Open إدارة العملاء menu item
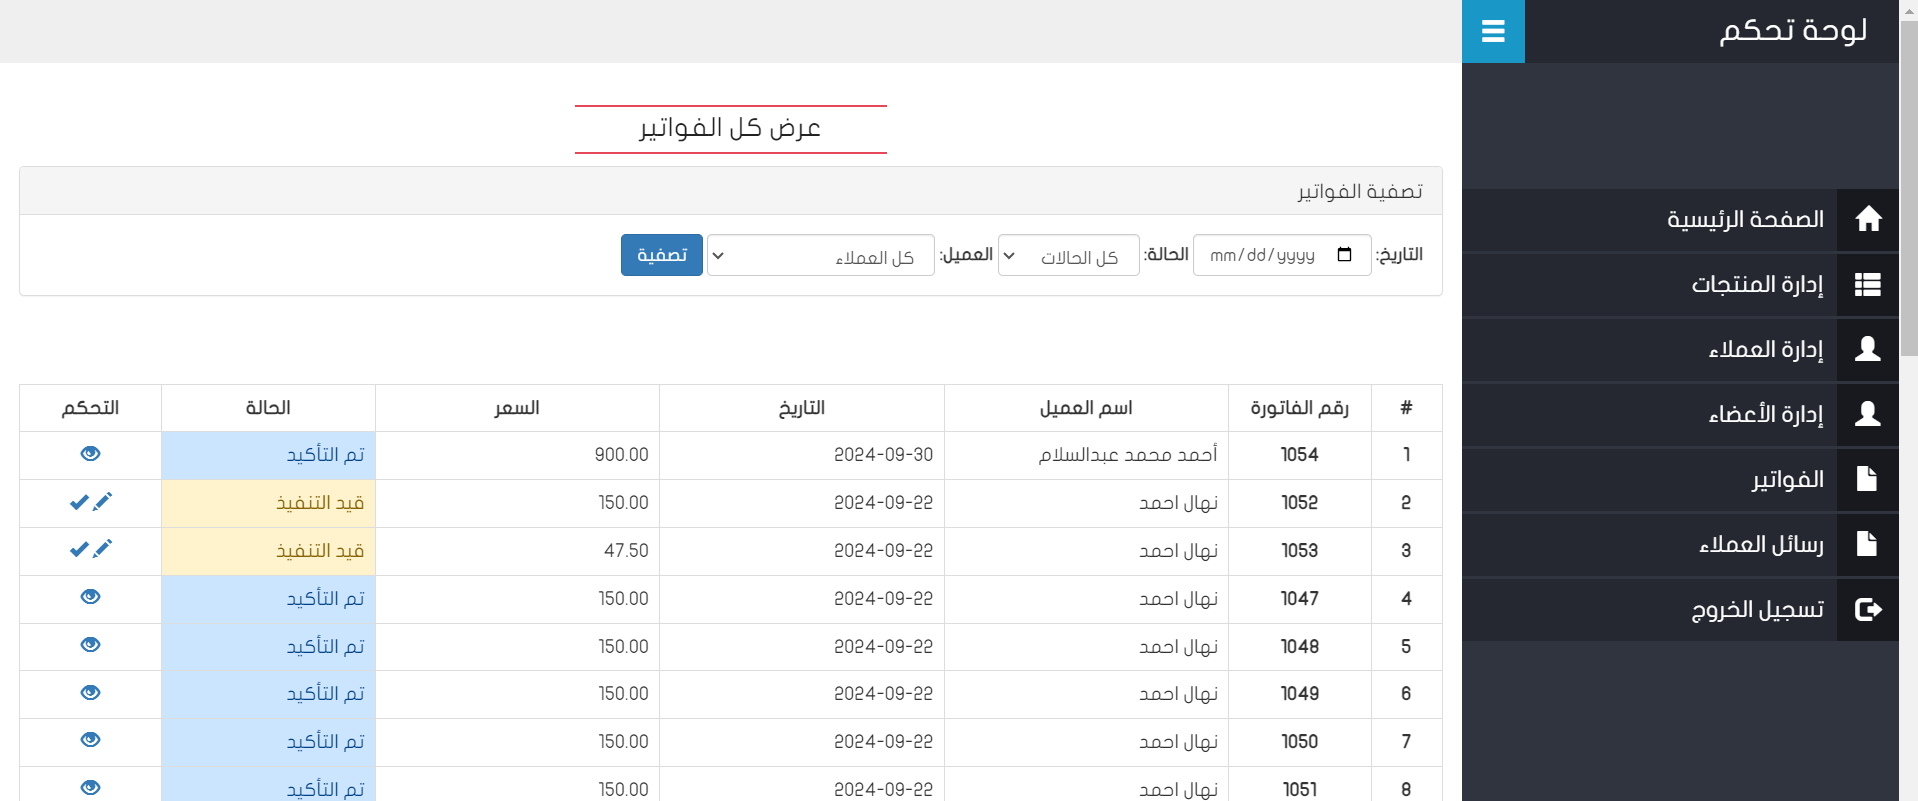The width and height of the screenshot is (1918, 801). (x=1680, y=349)
